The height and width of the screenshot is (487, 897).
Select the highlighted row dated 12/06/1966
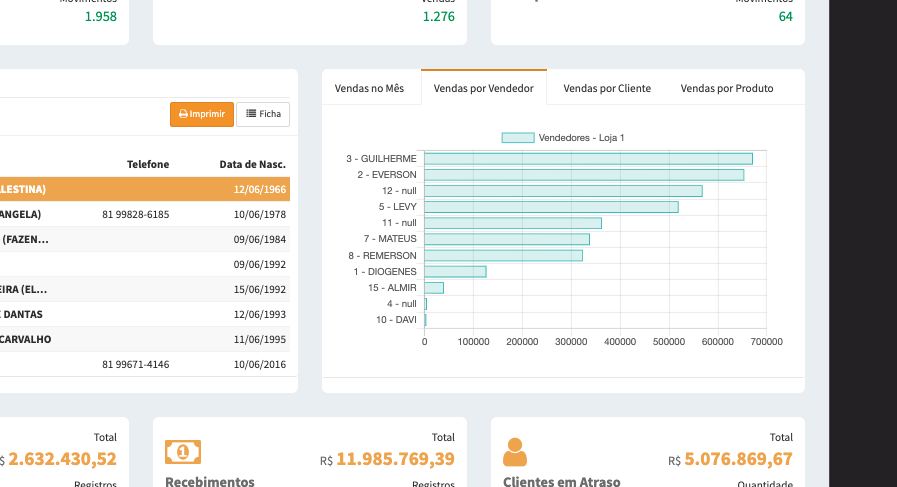145,189
